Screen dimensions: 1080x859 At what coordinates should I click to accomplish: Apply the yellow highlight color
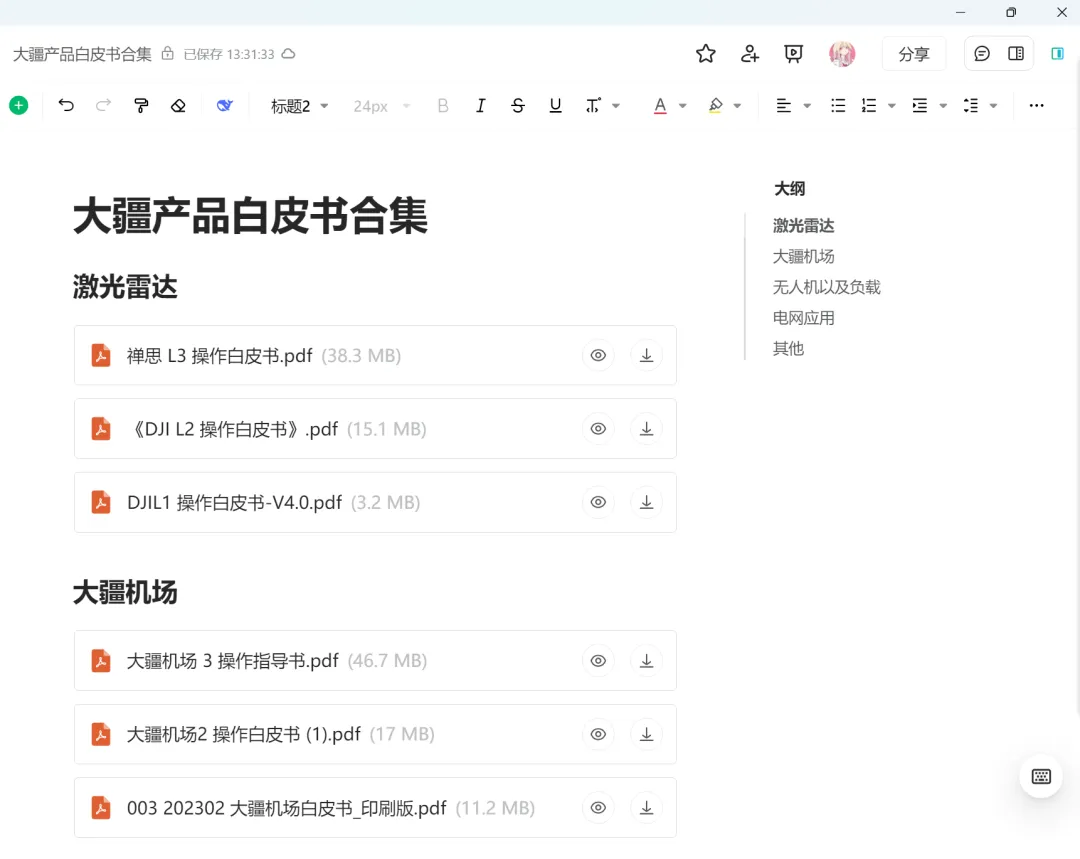point(715,105)
